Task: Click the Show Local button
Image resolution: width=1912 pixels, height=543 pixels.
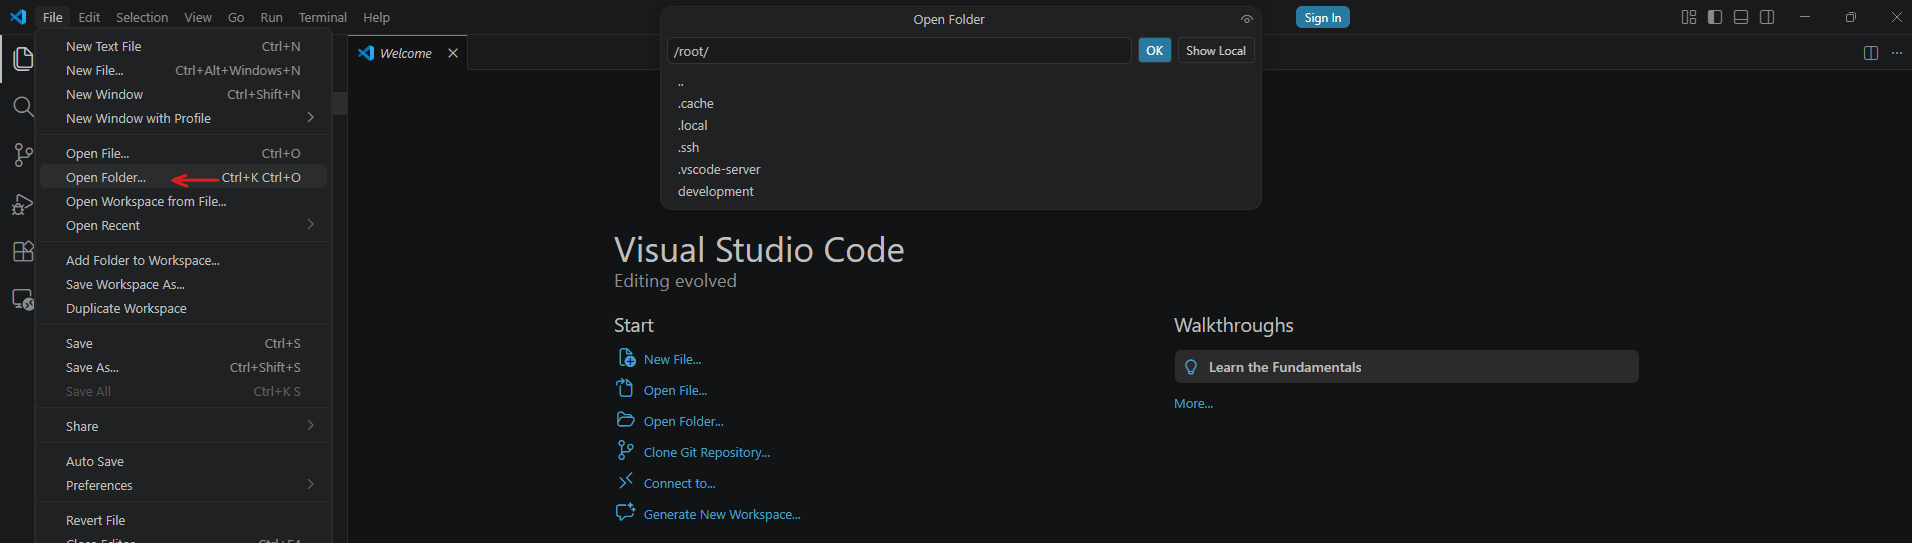Action: (x=1215, y=50)
